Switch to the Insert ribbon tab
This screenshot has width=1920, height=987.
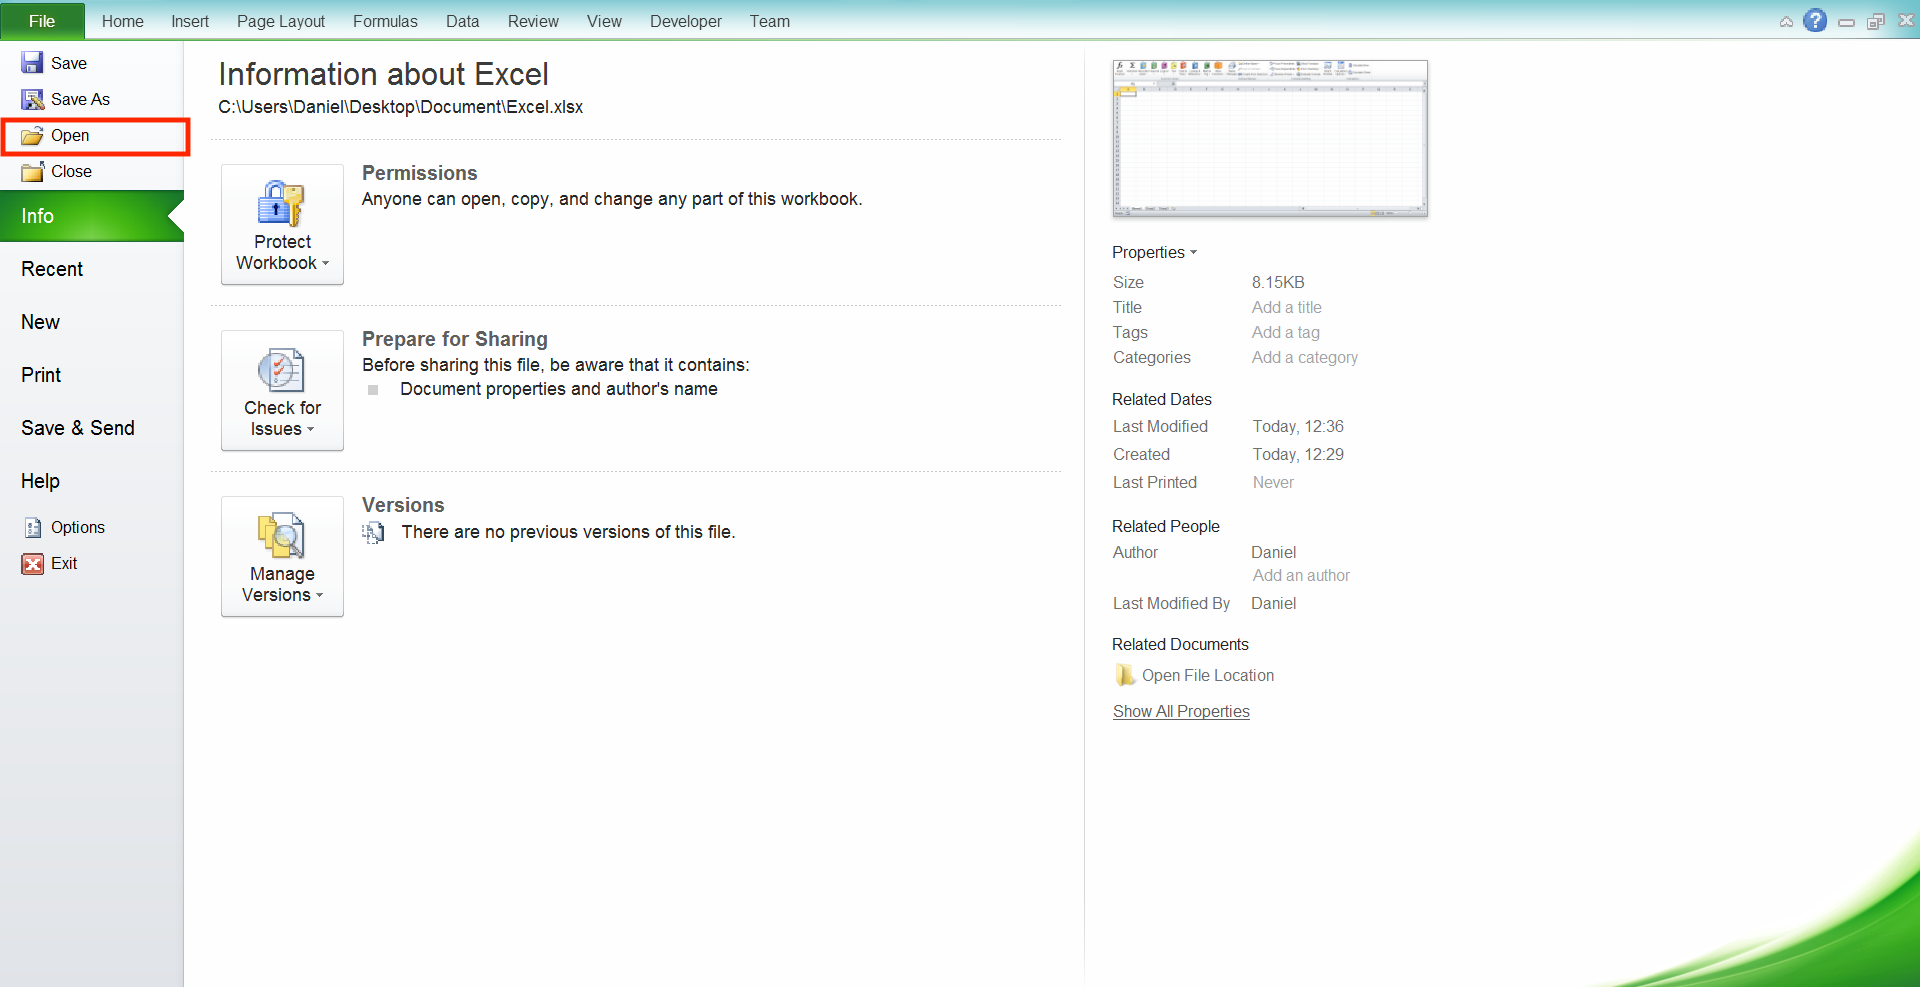click(190, 21)
